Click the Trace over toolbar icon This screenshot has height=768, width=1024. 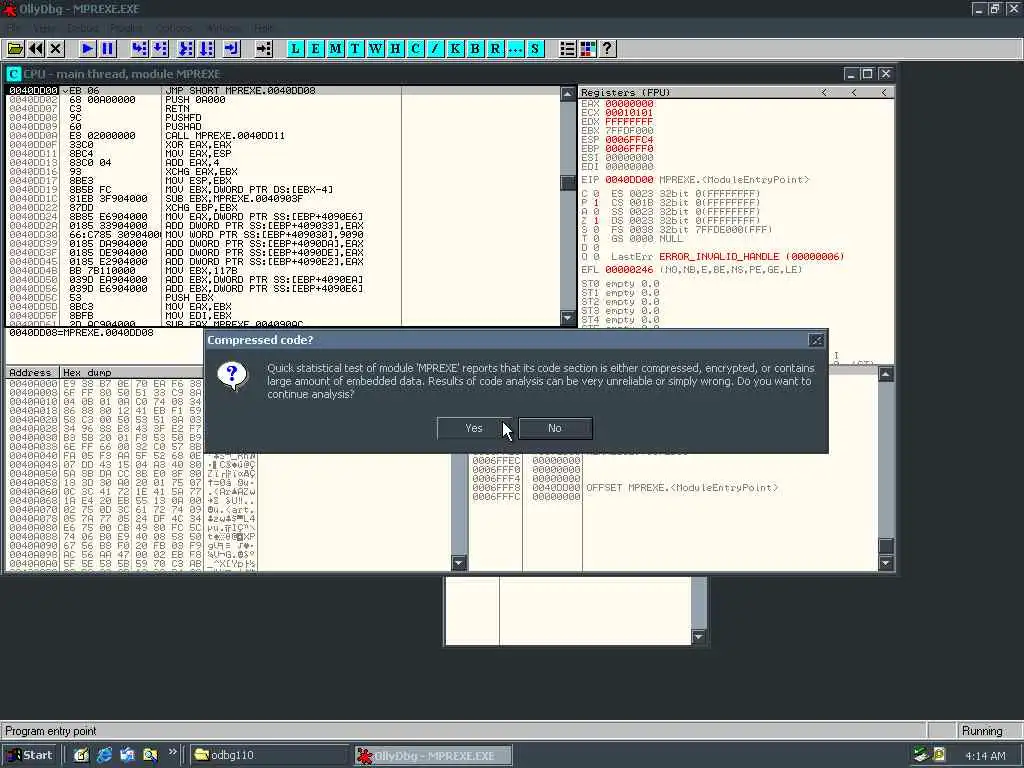coord(206,49)
